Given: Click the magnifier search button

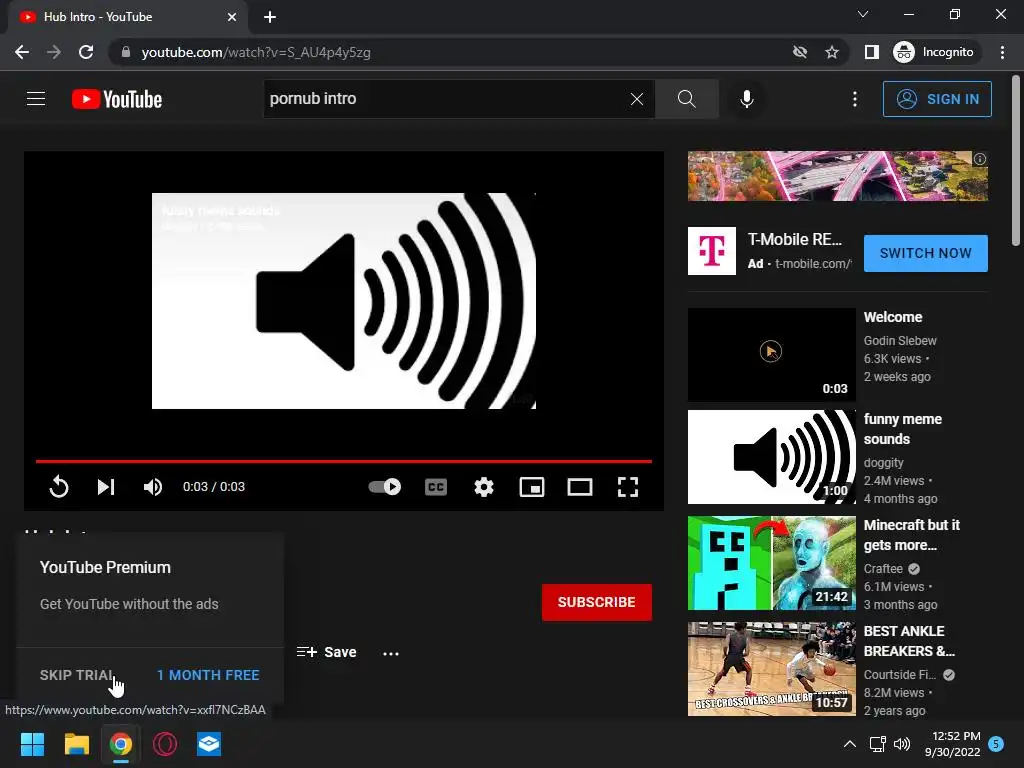Looking at the screenshot, I should pyautogui.click(x=686, y=99).
